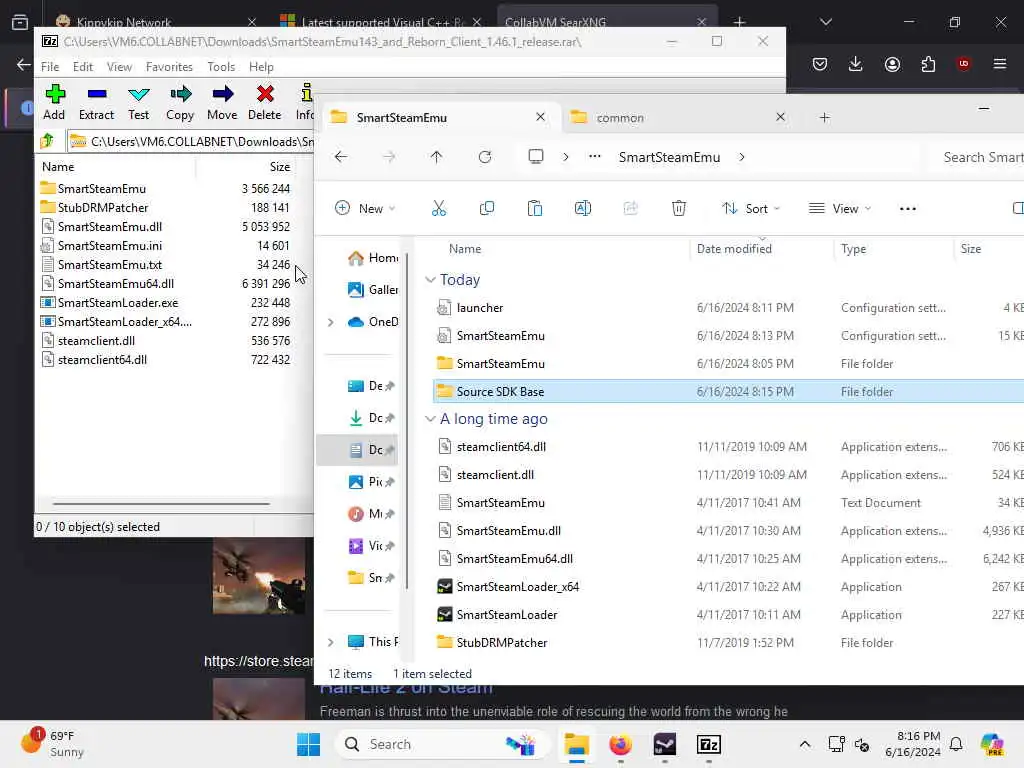Expand the This PC tree node
Viewport: 1024px width, 768px height.
330,642
